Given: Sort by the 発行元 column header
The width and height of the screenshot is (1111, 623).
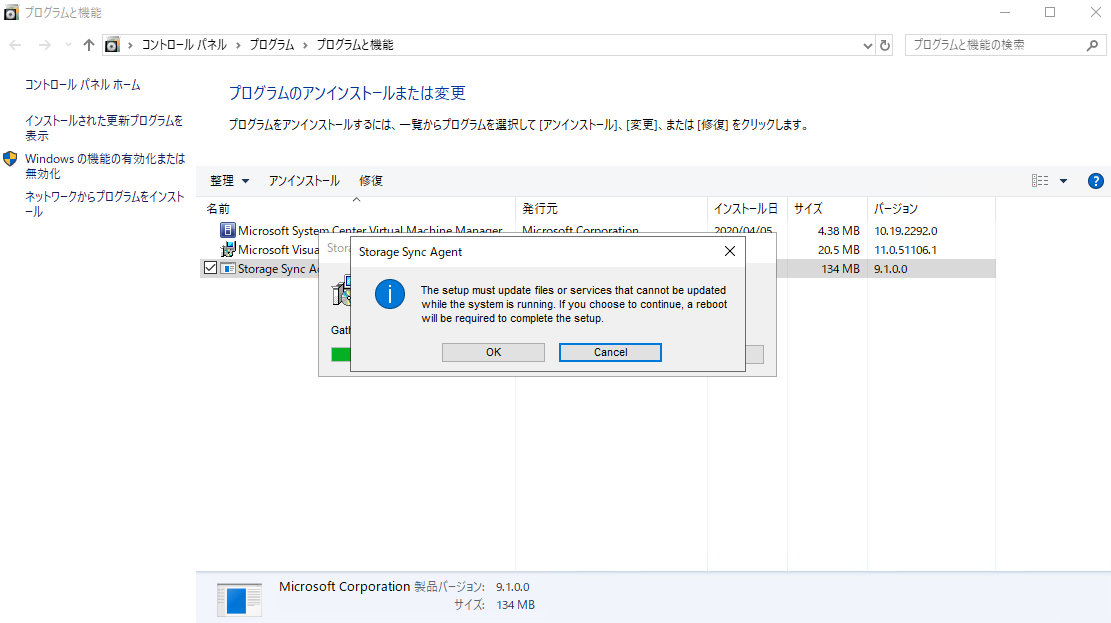Looking at the screenshot, I should 611,208.
